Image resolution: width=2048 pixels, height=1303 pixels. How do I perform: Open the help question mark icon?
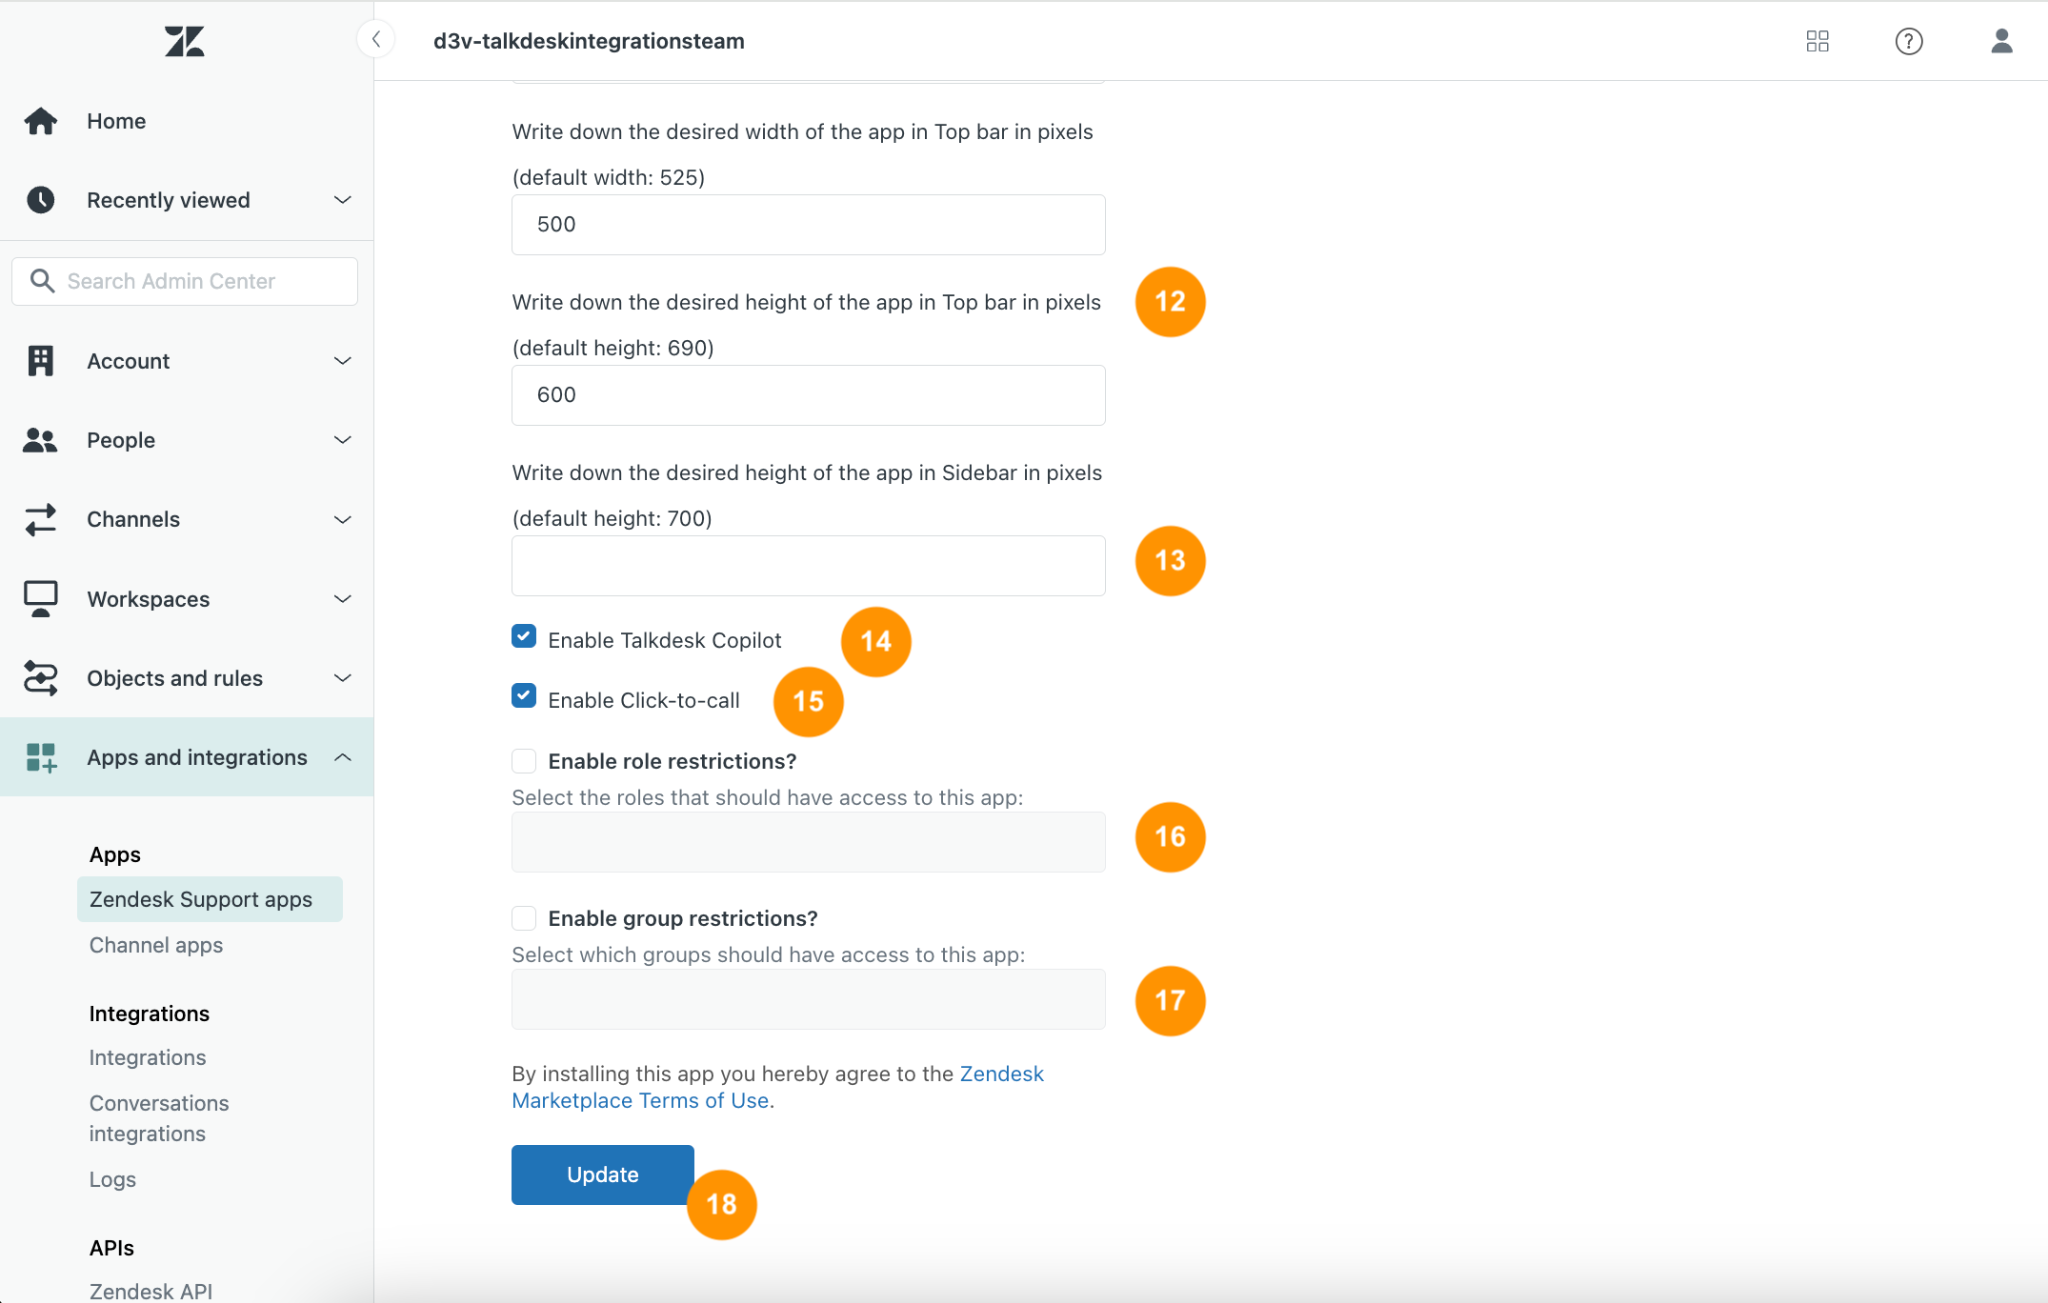coord(1908,41)
